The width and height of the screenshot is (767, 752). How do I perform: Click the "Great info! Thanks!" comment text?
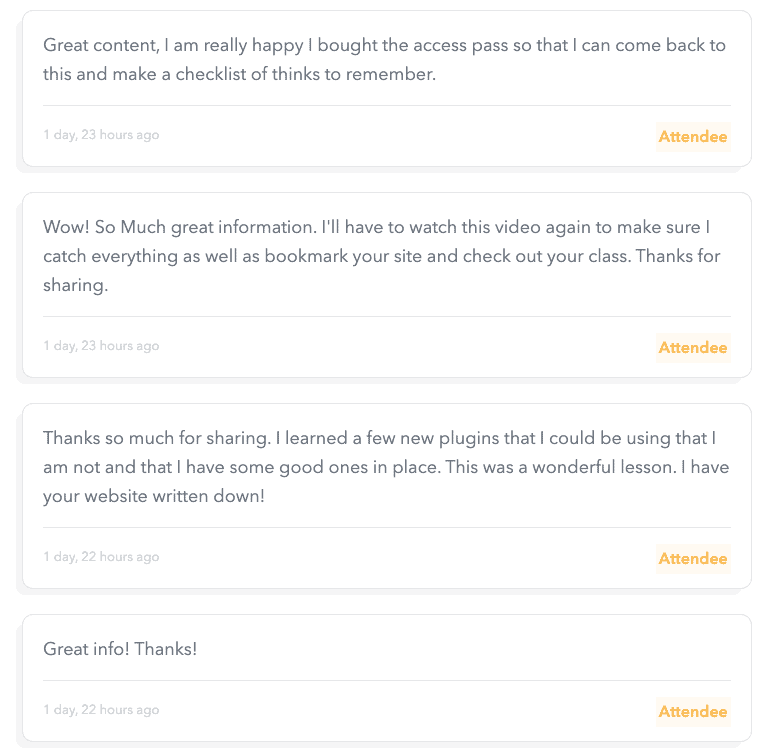(120, 649)
